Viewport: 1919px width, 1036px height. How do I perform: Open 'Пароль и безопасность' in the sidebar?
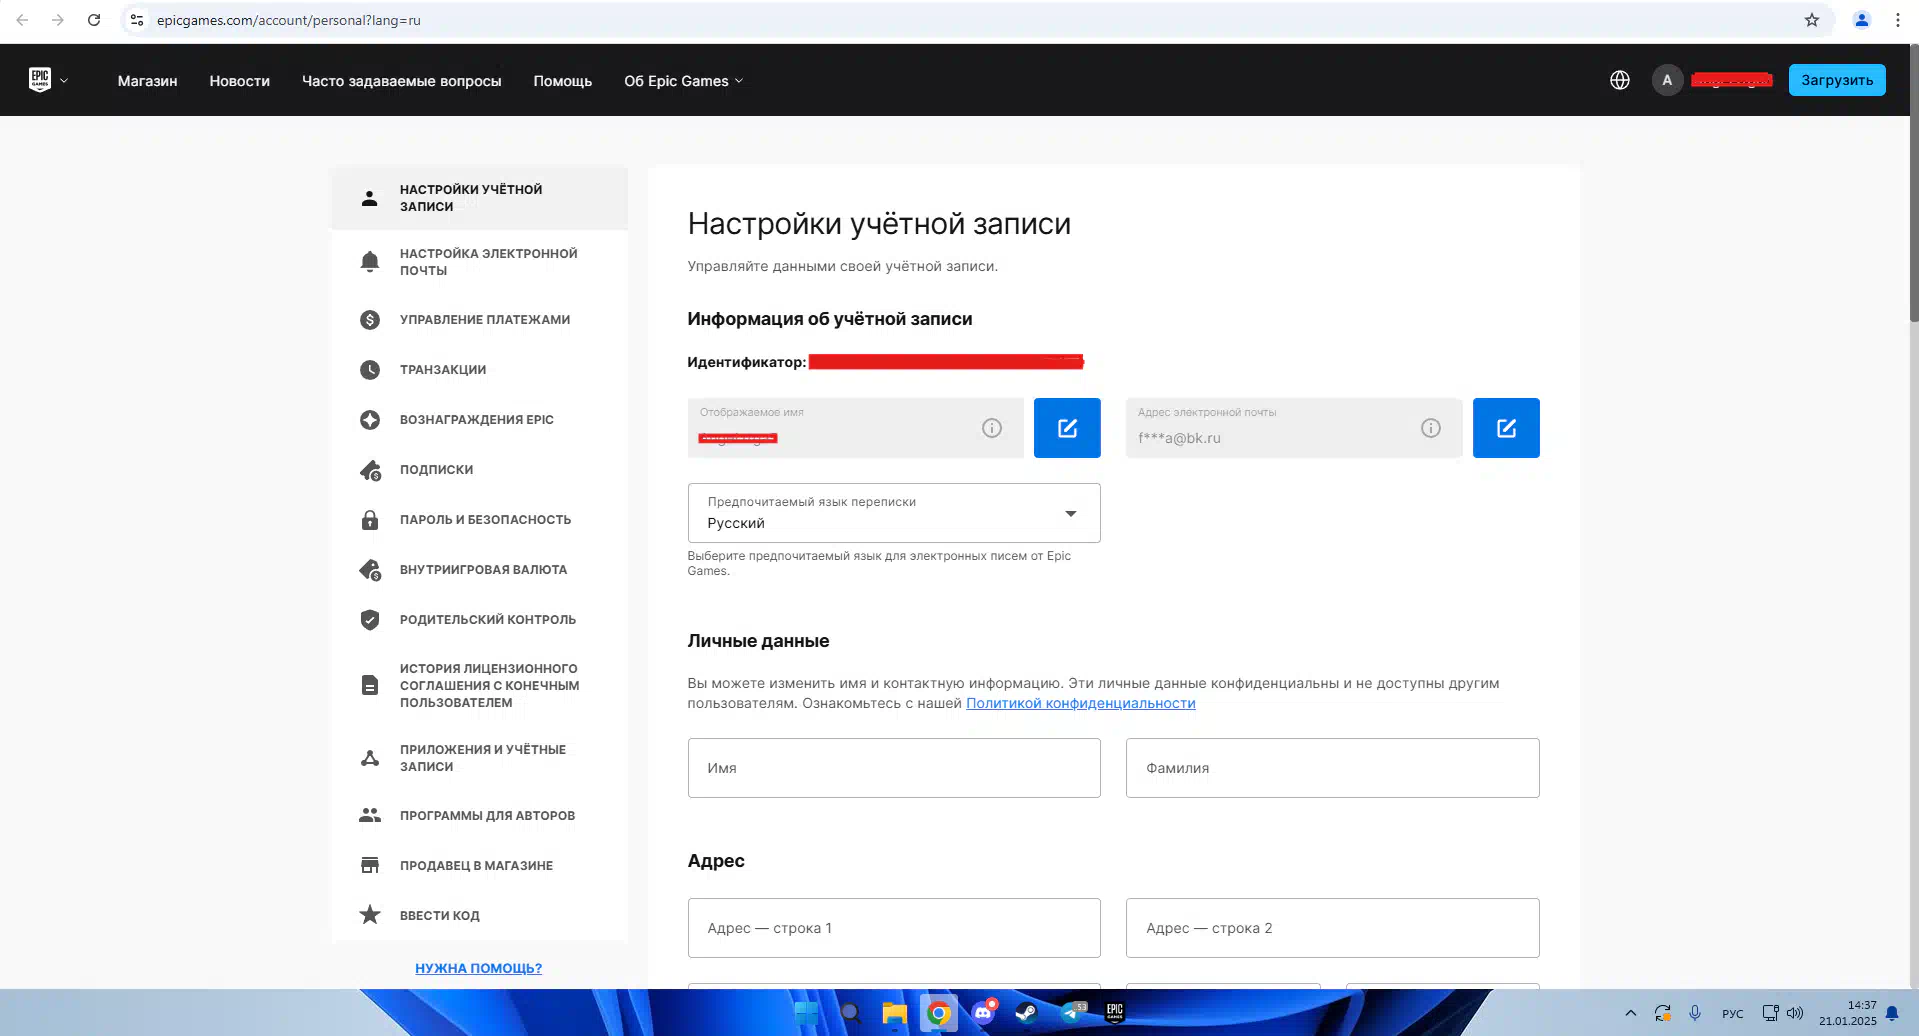(x=485, y=520)
